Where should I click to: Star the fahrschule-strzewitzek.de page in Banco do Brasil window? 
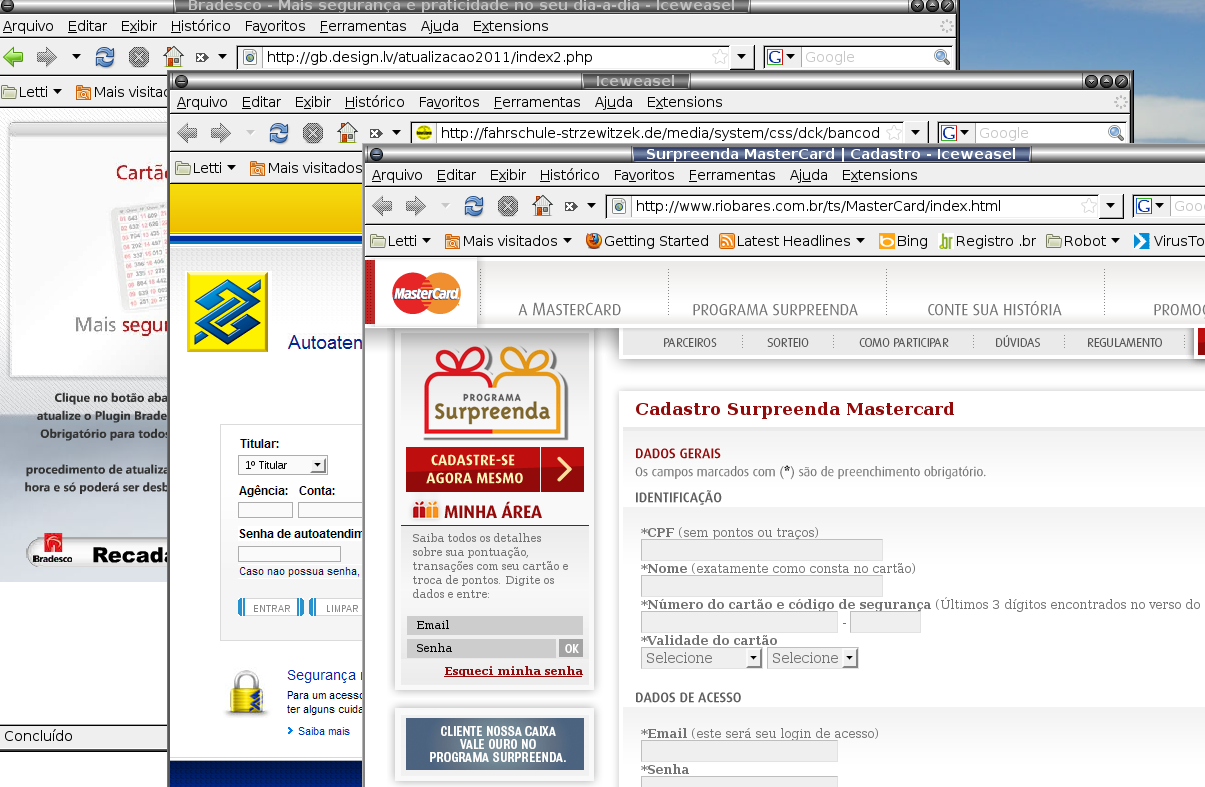click(x=893, y=133)
